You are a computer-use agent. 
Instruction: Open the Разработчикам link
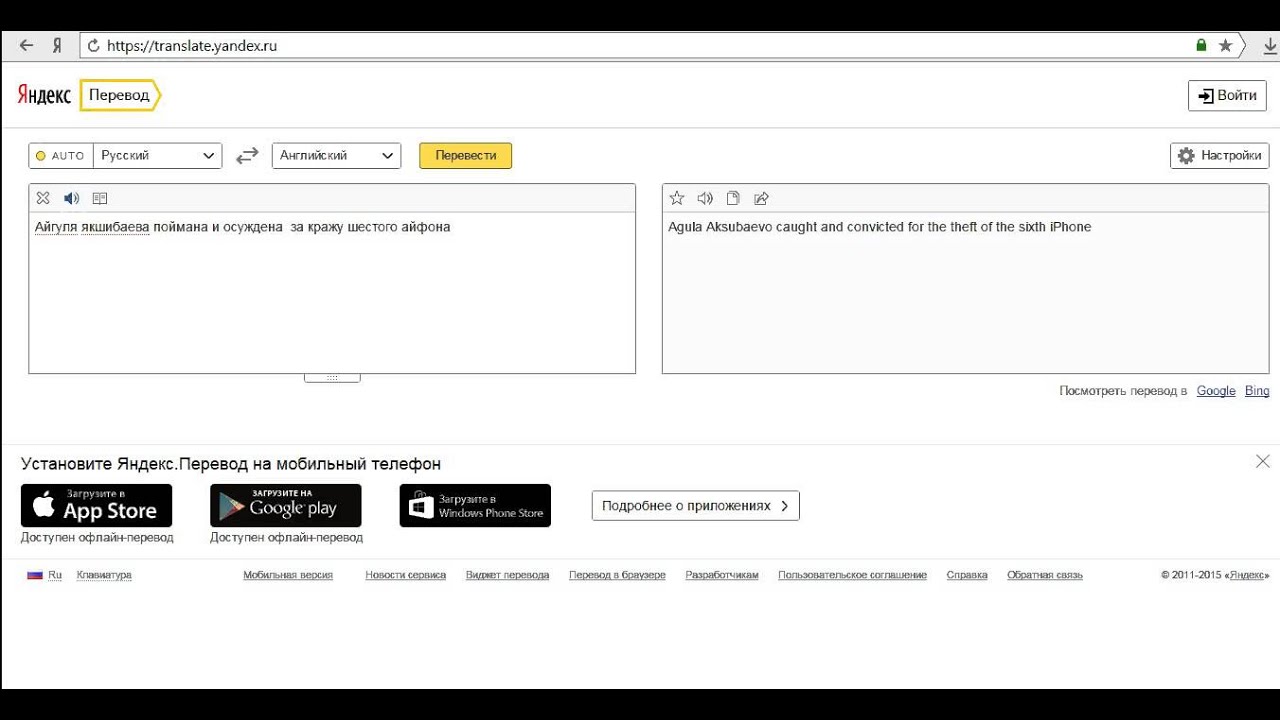[x=722, y=575]
